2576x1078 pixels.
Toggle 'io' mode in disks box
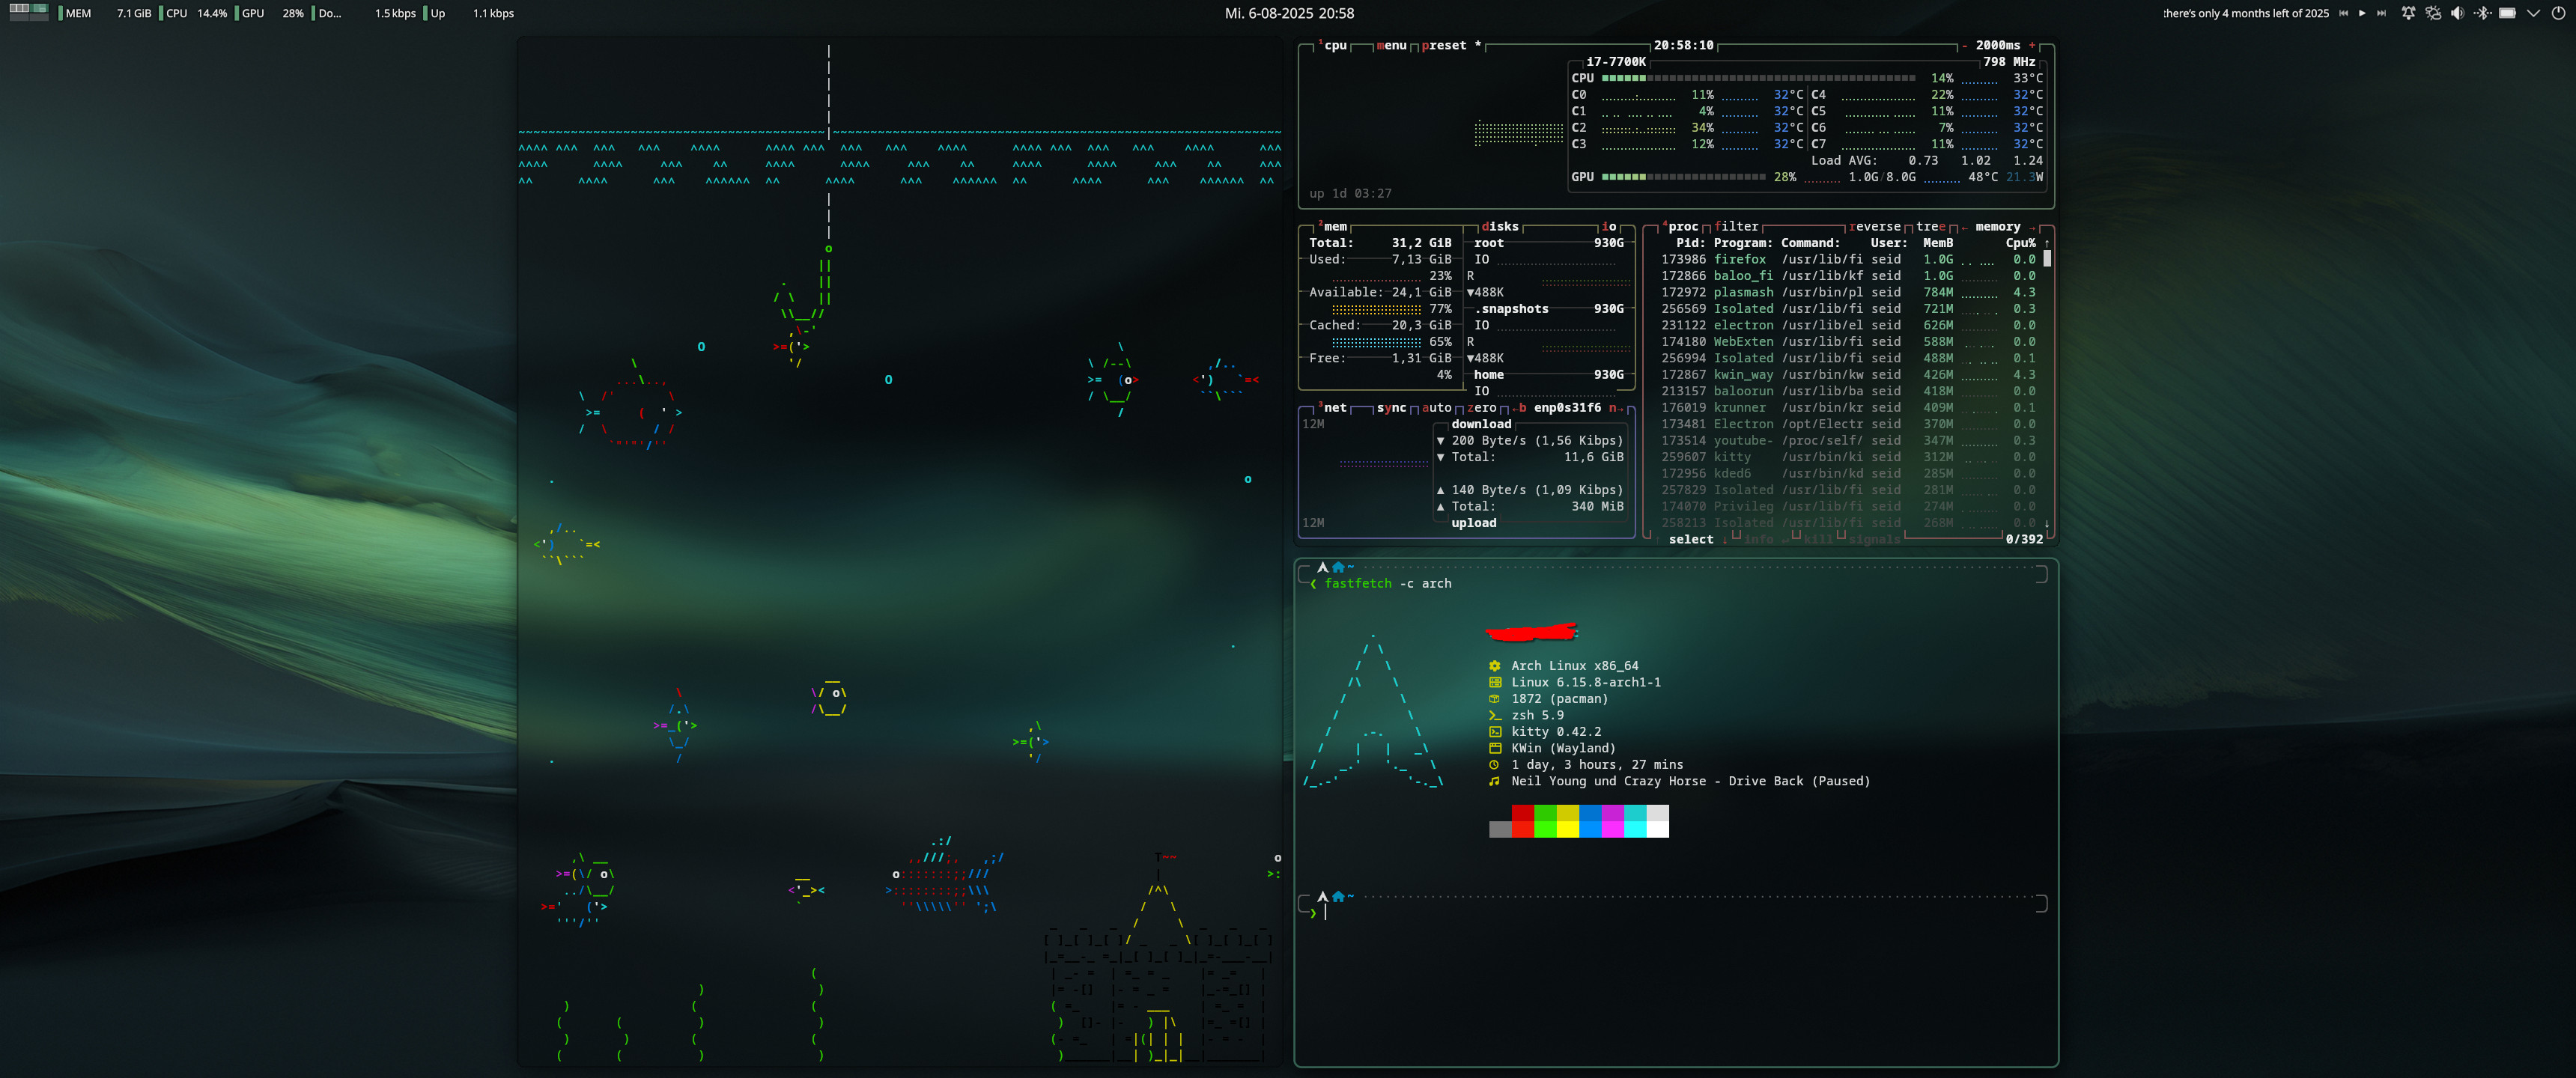coord(1609,226)
